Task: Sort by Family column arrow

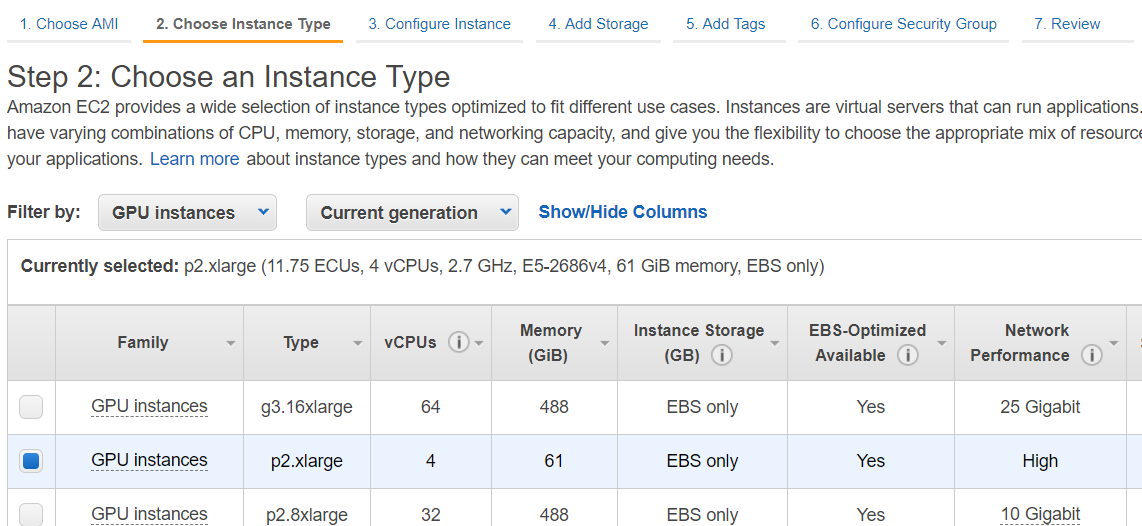Action: point(231,344)
